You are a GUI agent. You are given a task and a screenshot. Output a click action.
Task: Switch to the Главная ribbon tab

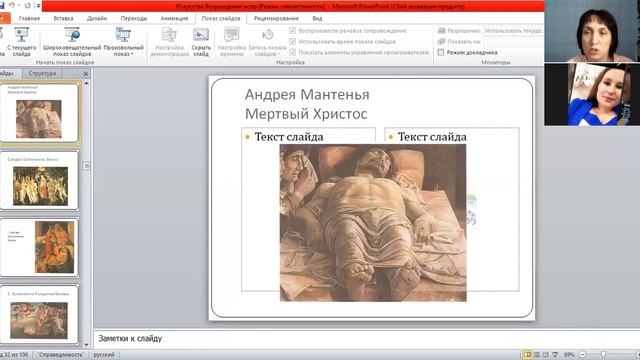29,18
